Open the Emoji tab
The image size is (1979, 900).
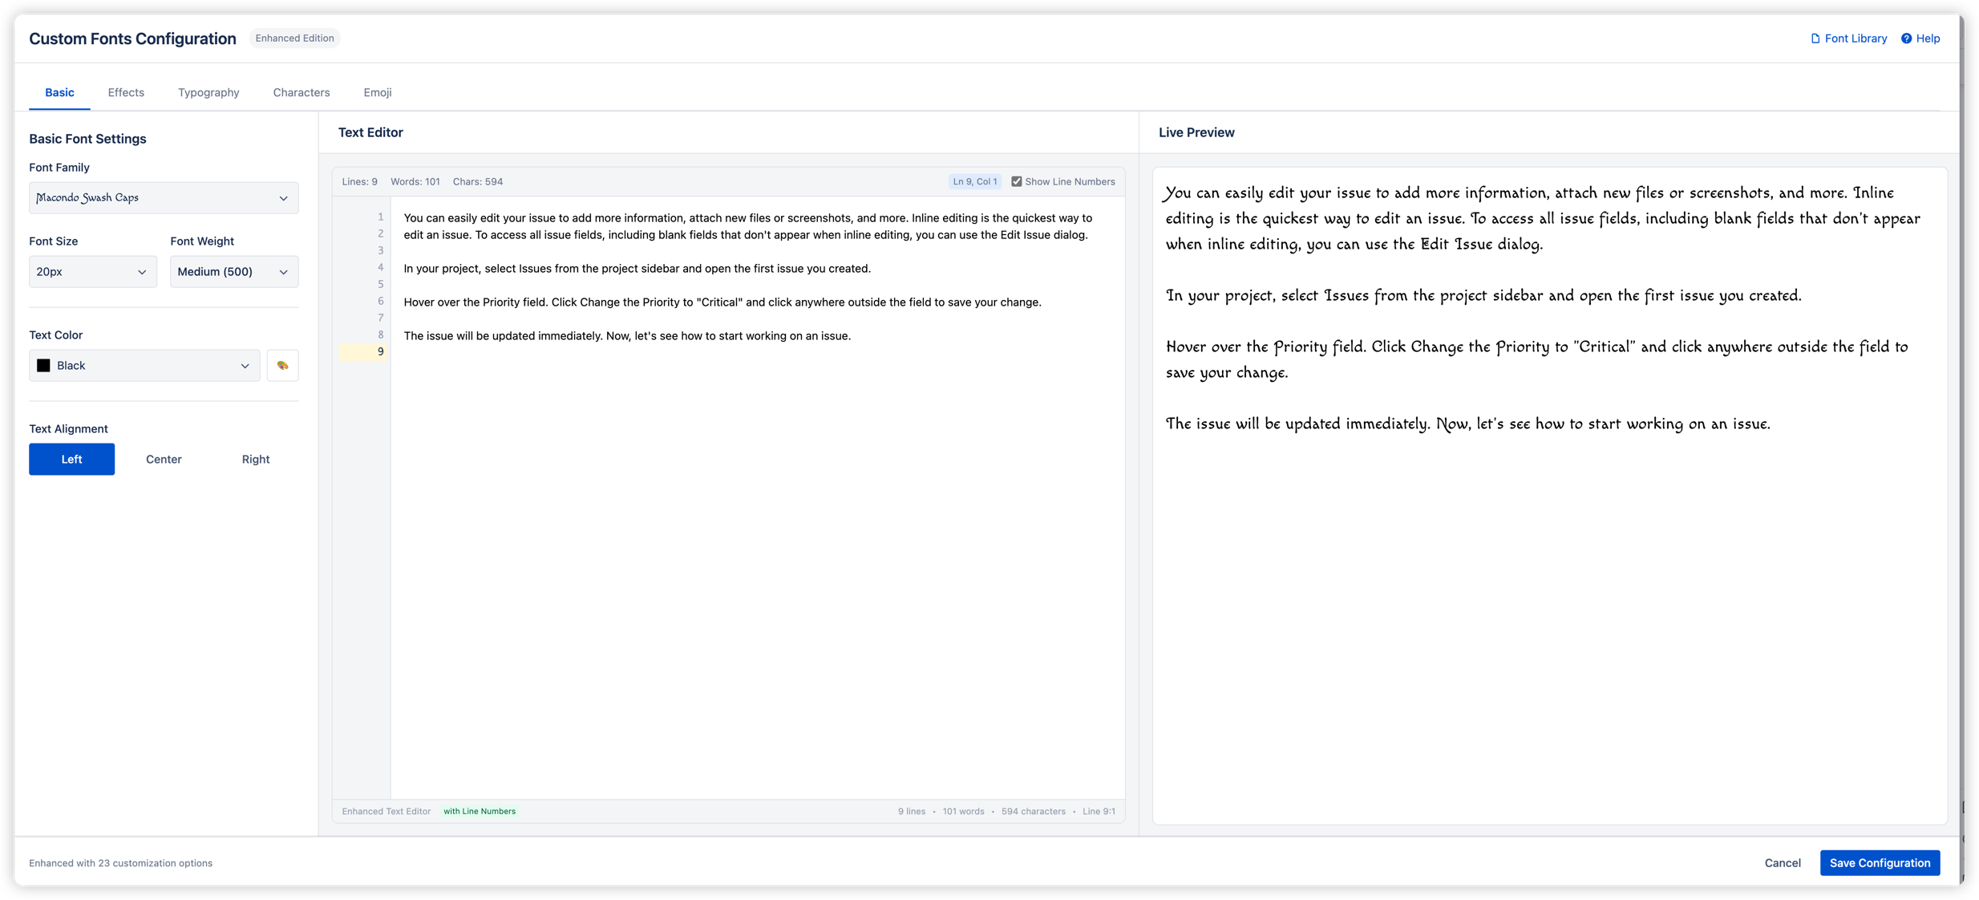(x=377, y=92)
